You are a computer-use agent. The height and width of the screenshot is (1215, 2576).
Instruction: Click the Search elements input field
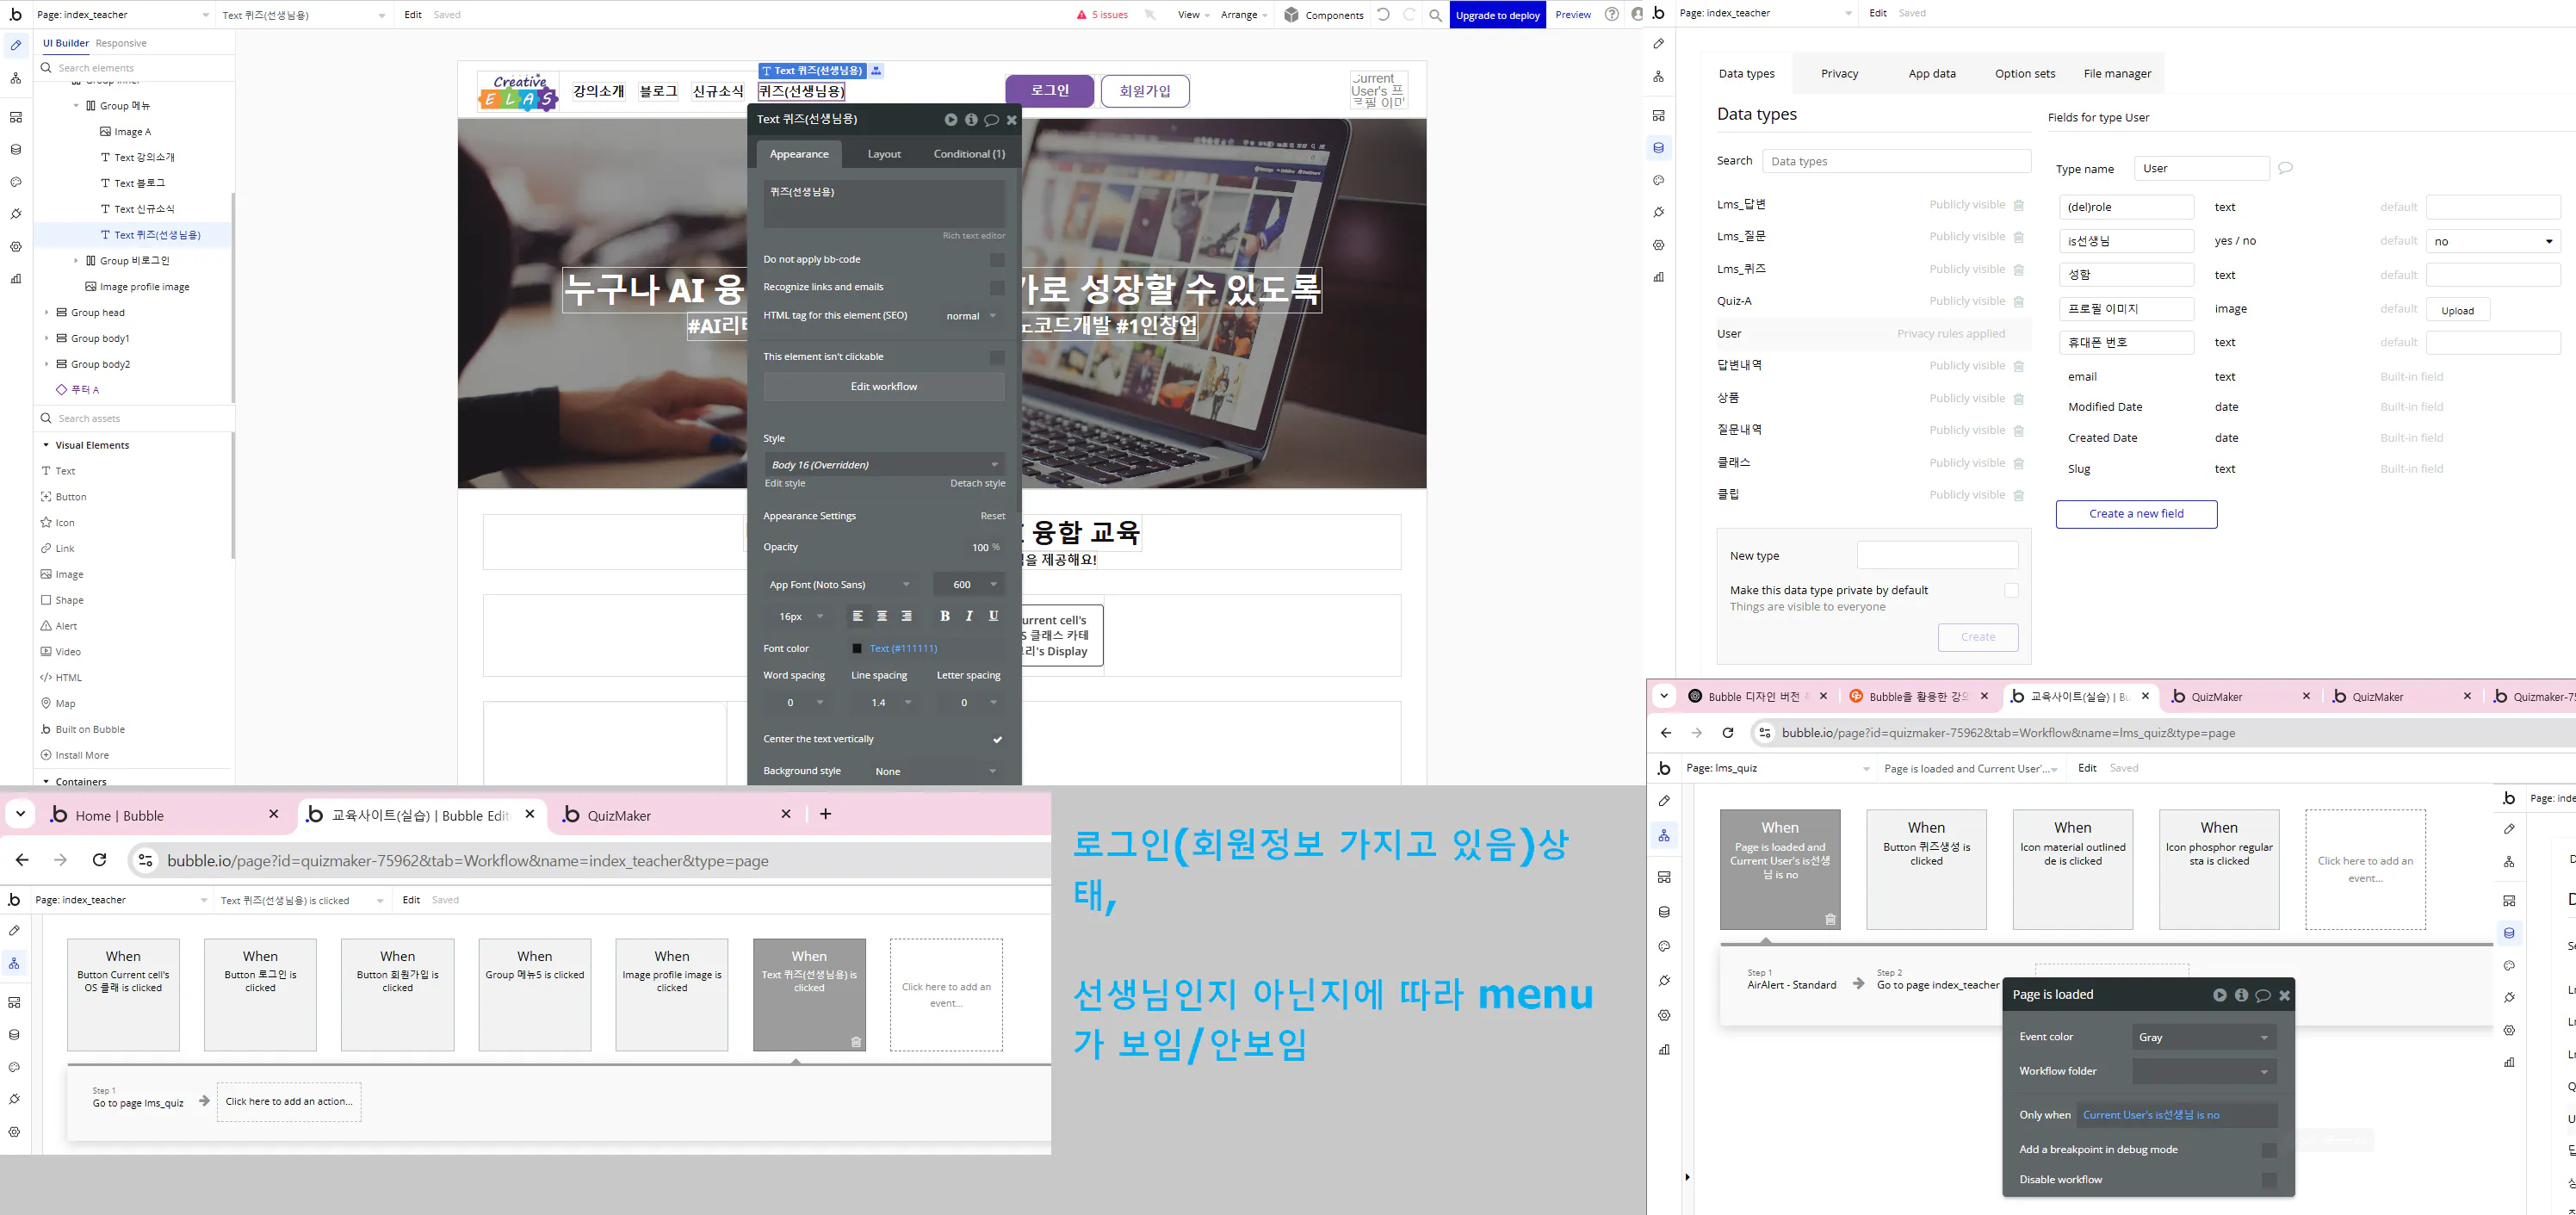coord(134,68)
